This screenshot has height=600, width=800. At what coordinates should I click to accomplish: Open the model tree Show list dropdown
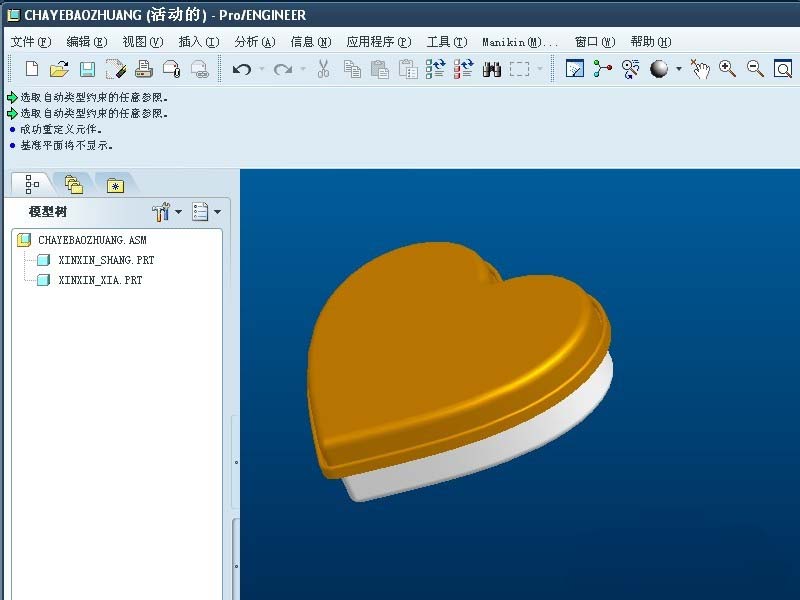206,212
